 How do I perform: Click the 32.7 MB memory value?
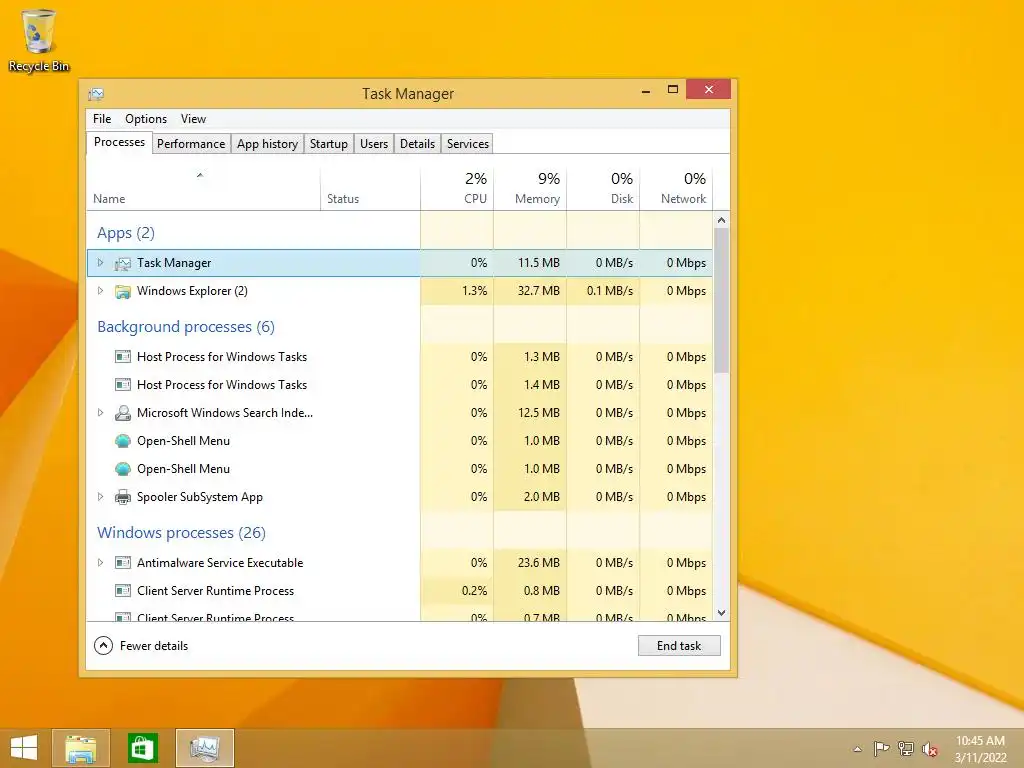pyautogui.click(x=539, y=291)
